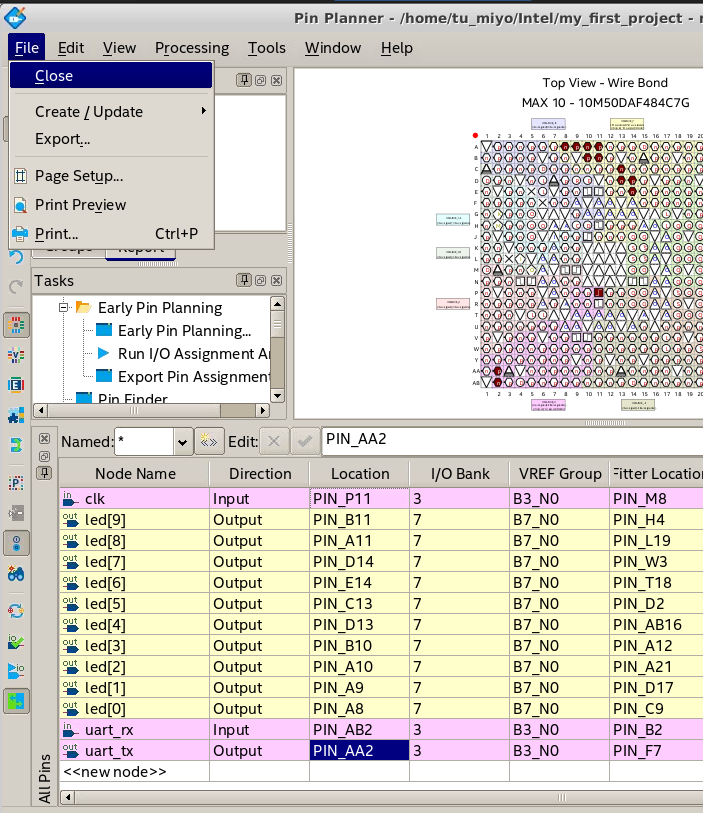703x813 pixels.
Task: Float the All Pins panel
Action: click(45, 456)
